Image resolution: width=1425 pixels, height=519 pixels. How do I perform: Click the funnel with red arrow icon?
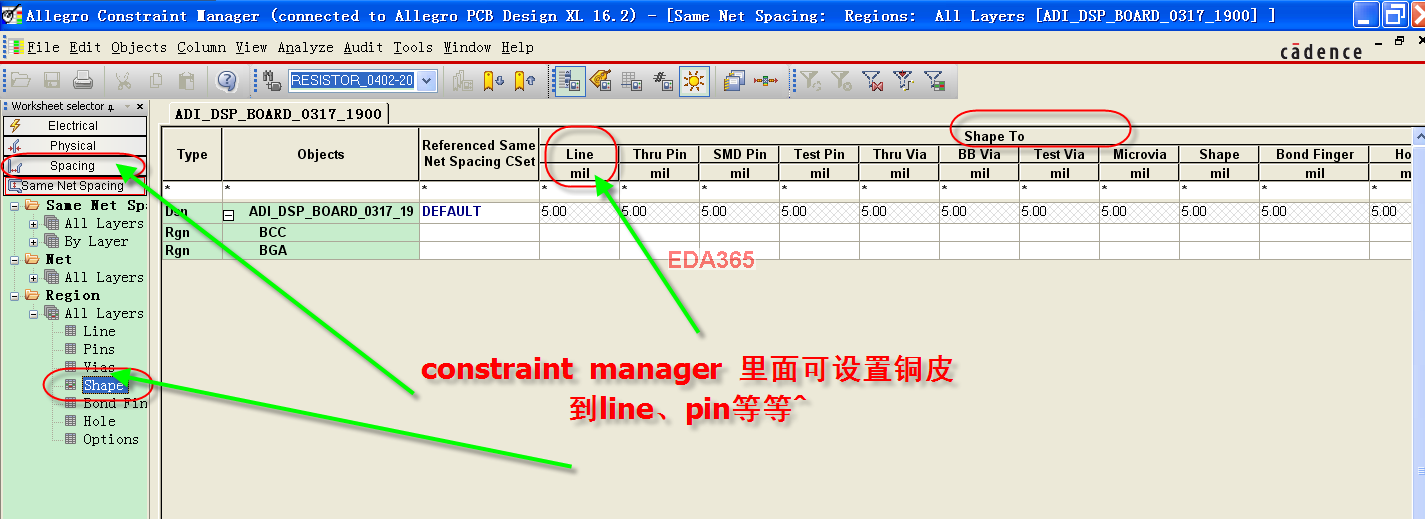point(903,81)
